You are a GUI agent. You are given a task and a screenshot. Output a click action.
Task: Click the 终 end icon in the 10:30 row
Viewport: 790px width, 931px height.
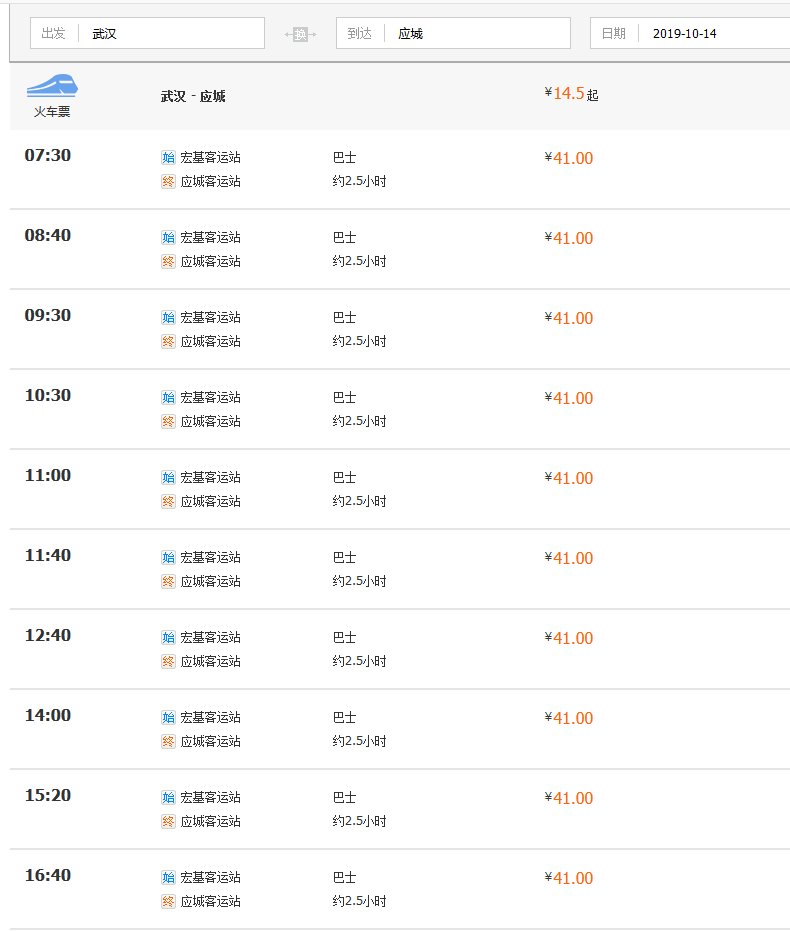point(168,422)
